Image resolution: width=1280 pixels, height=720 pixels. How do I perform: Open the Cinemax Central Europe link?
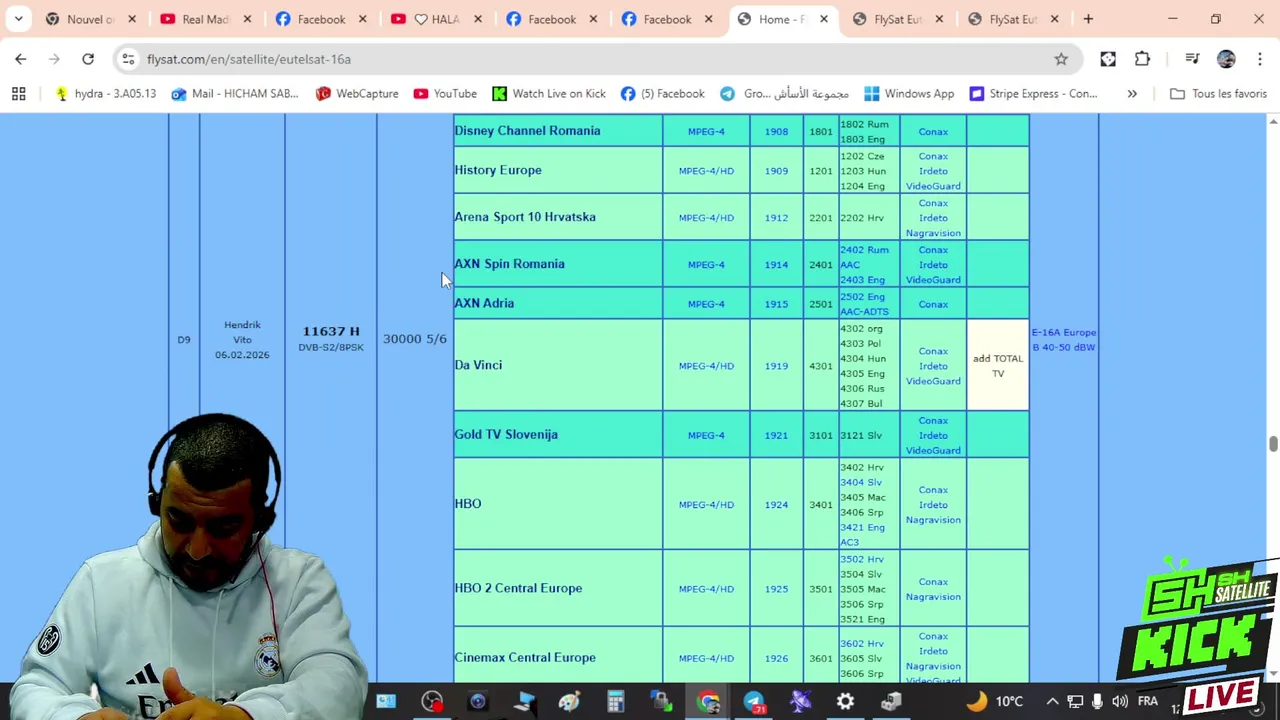click(x=525, y=658)
